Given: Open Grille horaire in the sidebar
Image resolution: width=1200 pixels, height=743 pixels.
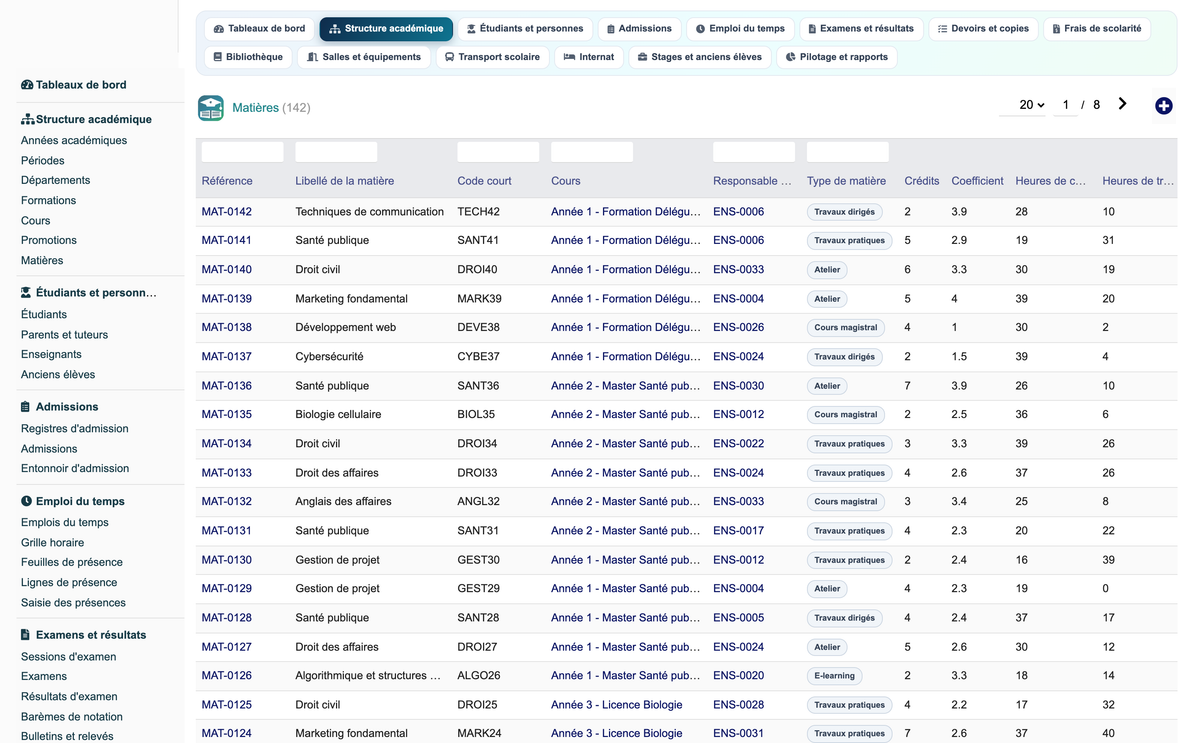Looking at the screenshot, I should (53, 543).
